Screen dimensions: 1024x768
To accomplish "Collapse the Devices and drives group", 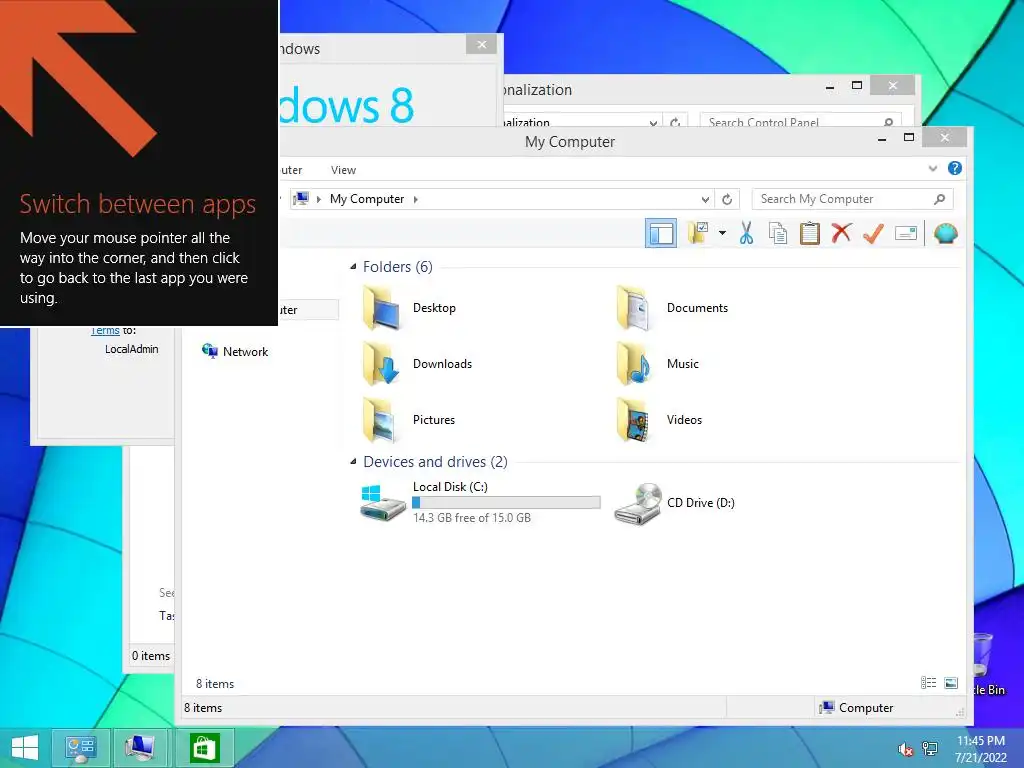I will (x=353, y=462).
